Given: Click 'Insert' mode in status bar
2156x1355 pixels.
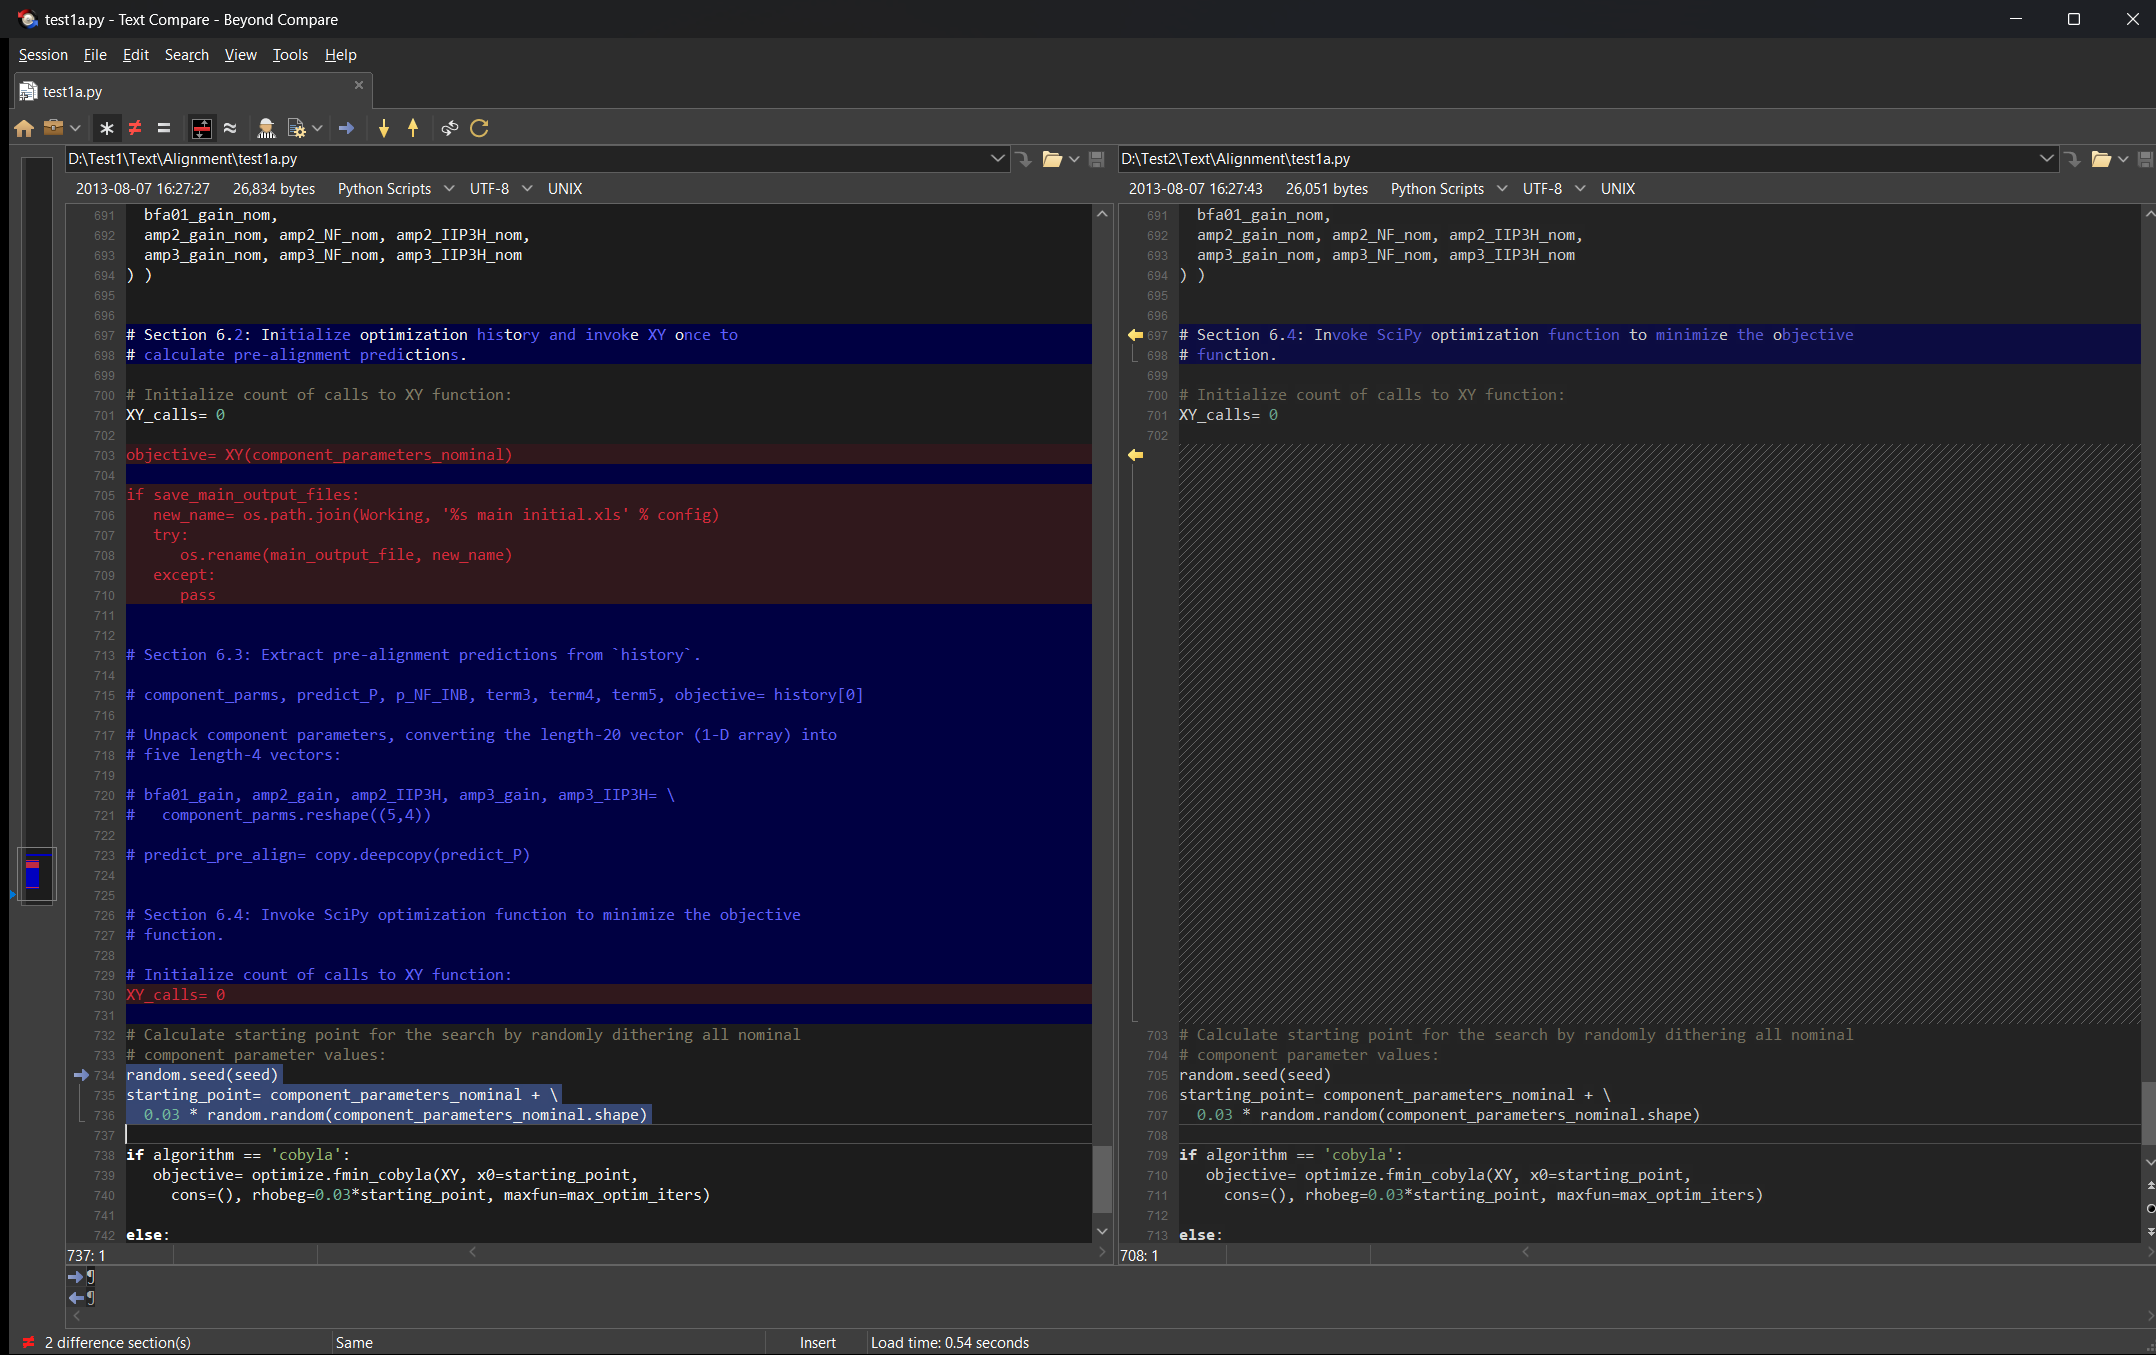Looking at the screenshot, I should (x=818, y=1342).
